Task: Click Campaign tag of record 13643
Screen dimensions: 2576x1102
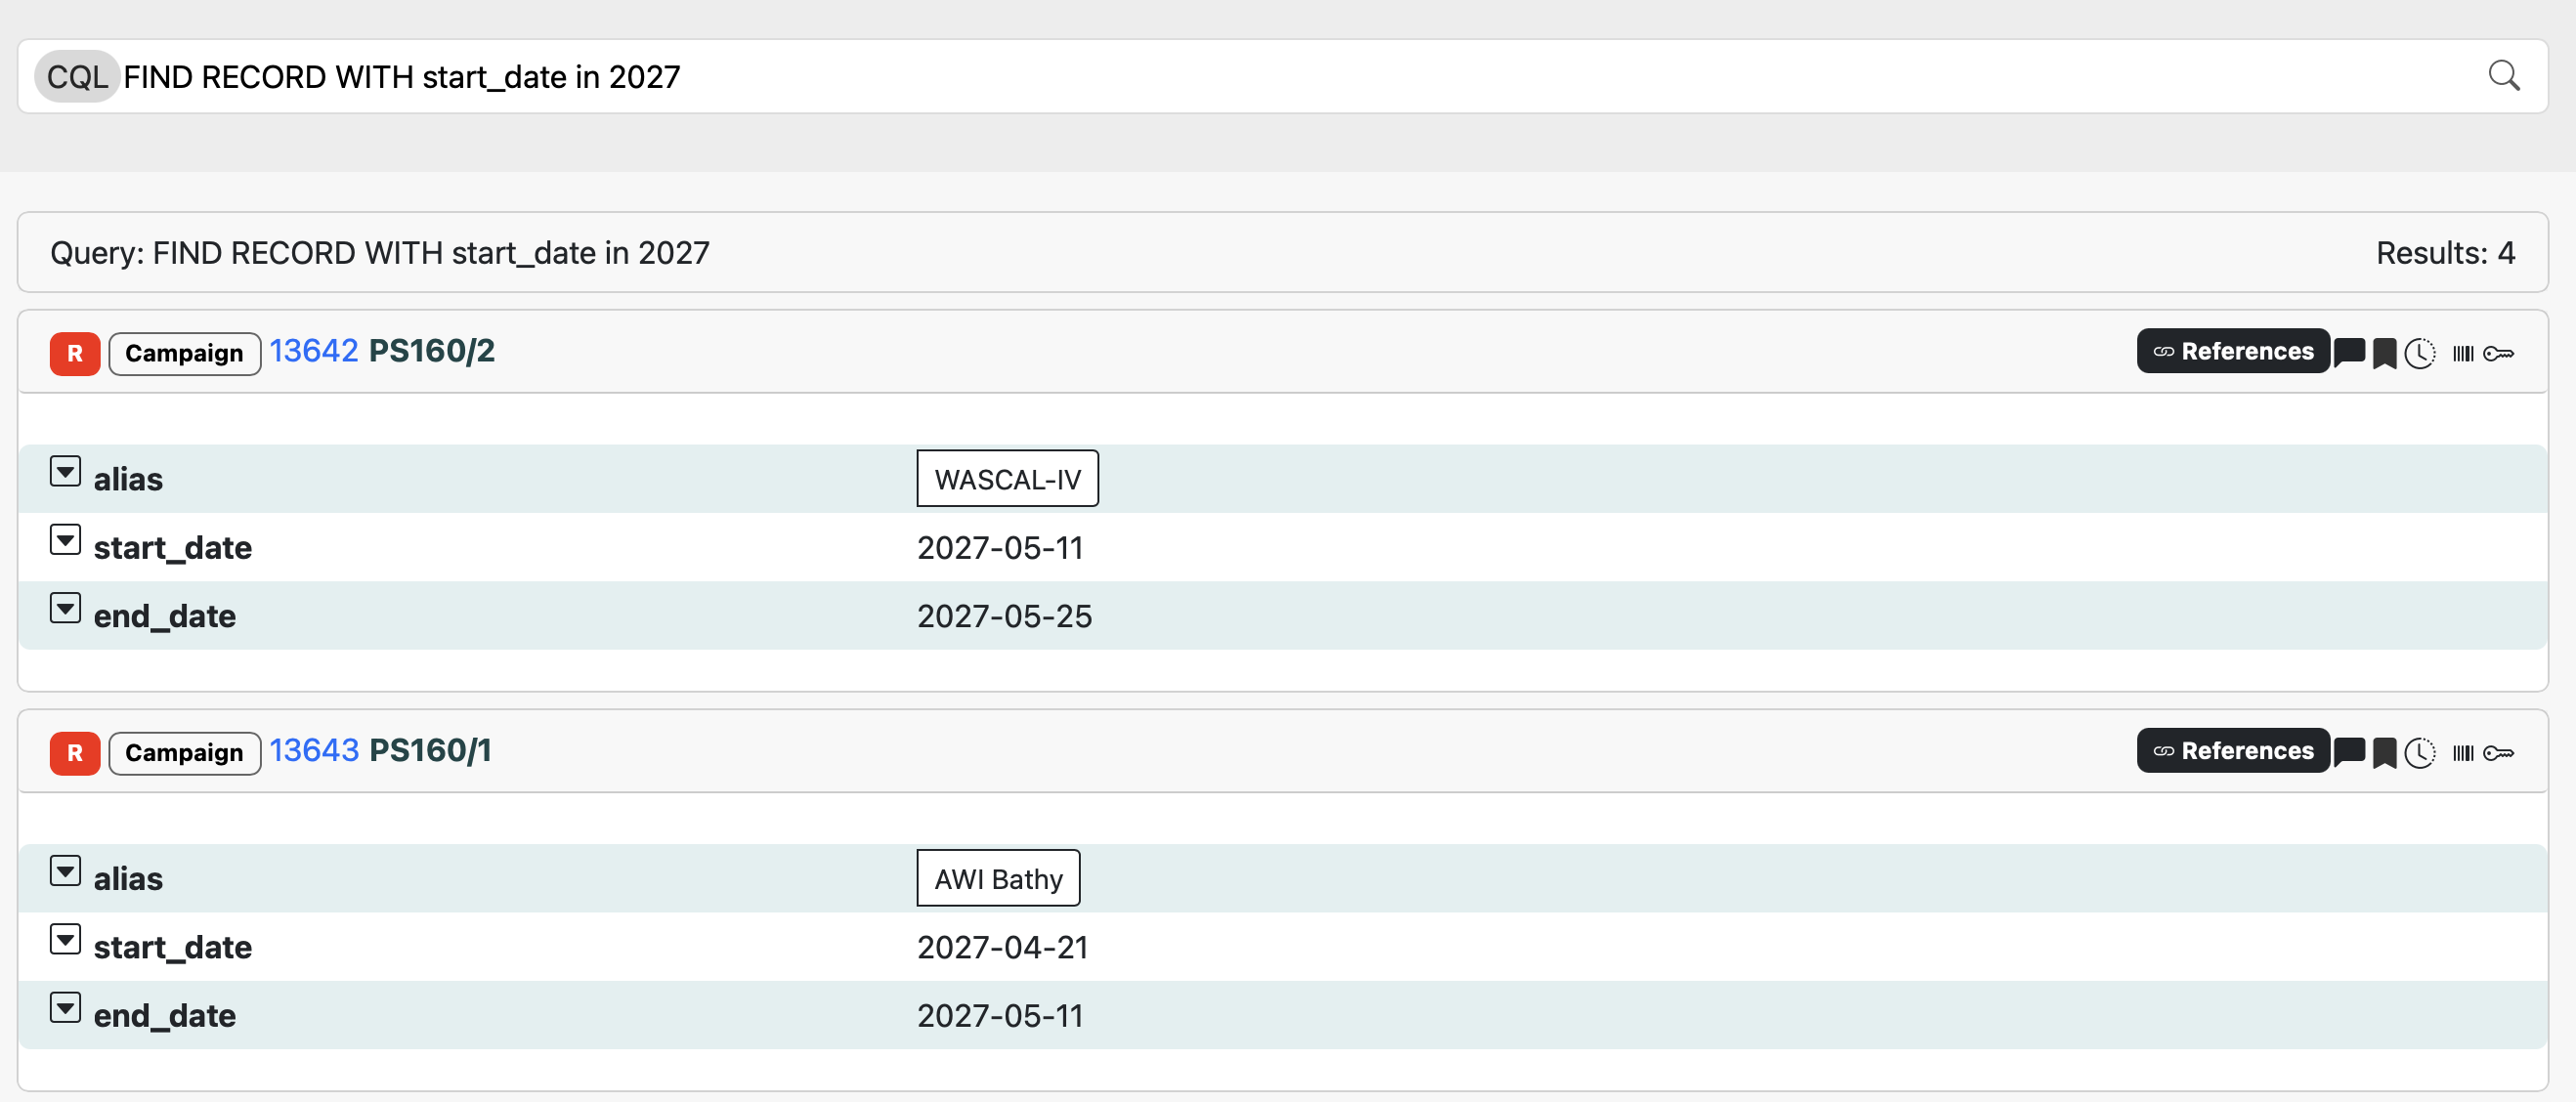Action: pyautogui.click(x=184, y=752)
